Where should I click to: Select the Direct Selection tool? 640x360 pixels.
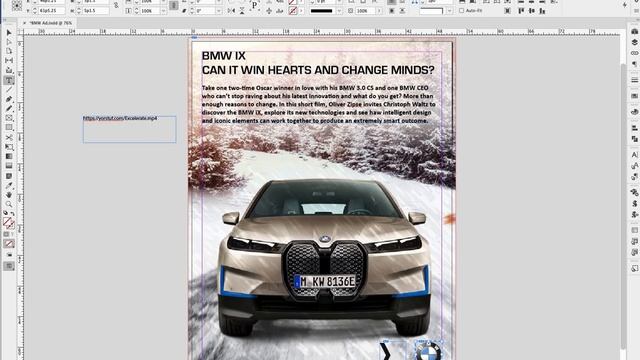(x=9, y=42)
